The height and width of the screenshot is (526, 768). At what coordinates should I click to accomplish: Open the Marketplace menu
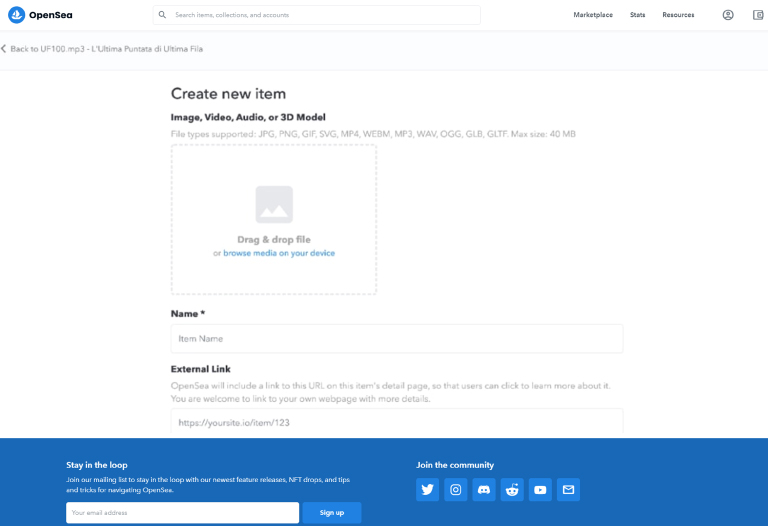click(593, 15)
